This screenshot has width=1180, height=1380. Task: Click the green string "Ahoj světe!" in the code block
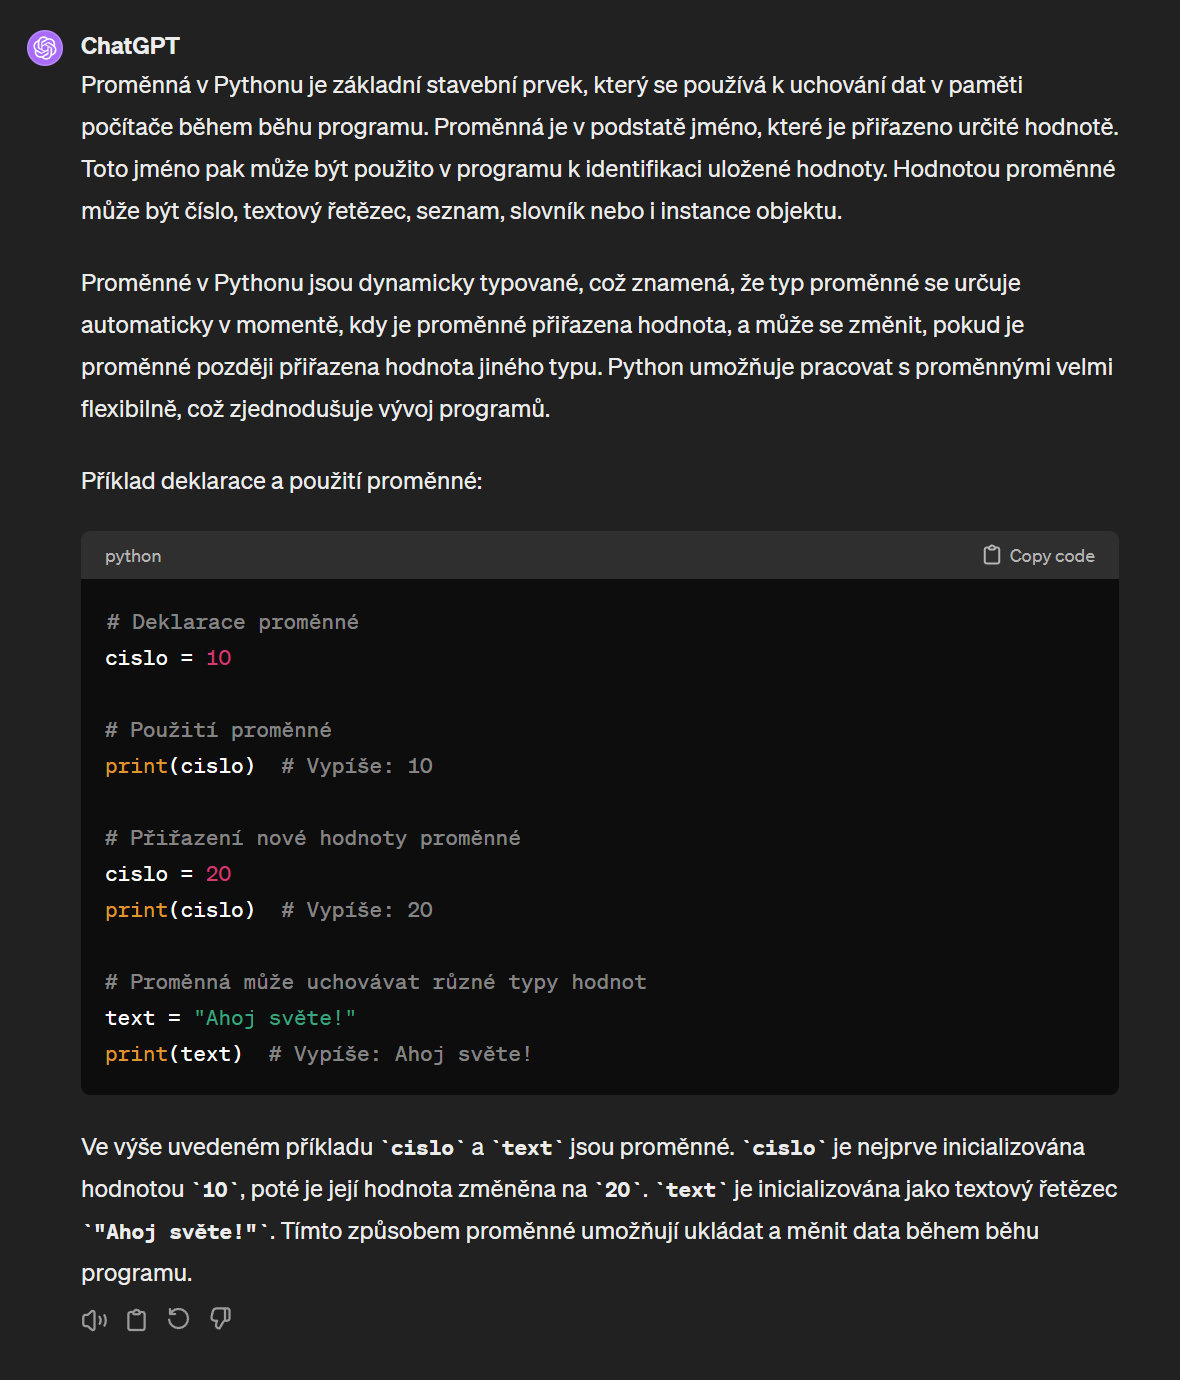click(x=275, y=1018)
